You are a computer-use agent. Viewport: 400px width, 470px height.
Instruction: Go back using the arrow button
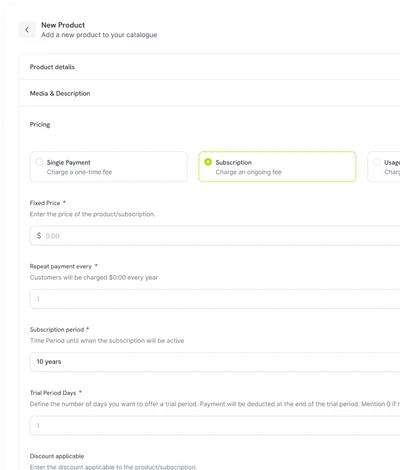[27, 30]
